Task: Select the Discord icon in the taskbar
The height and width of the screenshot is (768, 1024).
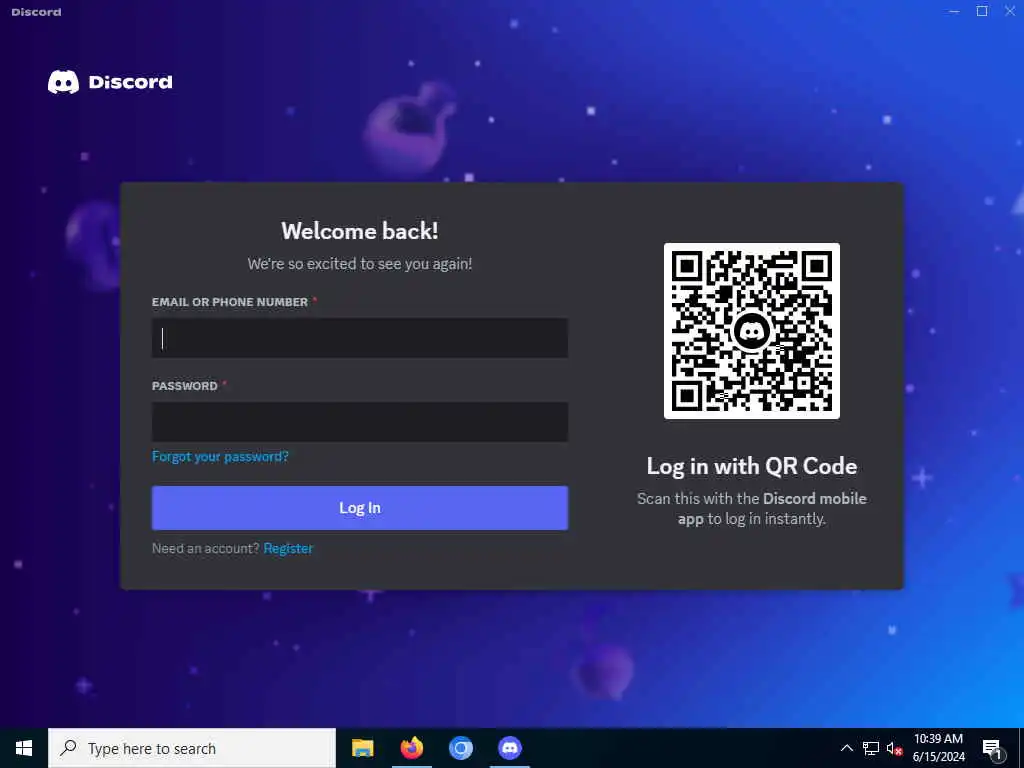Action: [509, 748]
